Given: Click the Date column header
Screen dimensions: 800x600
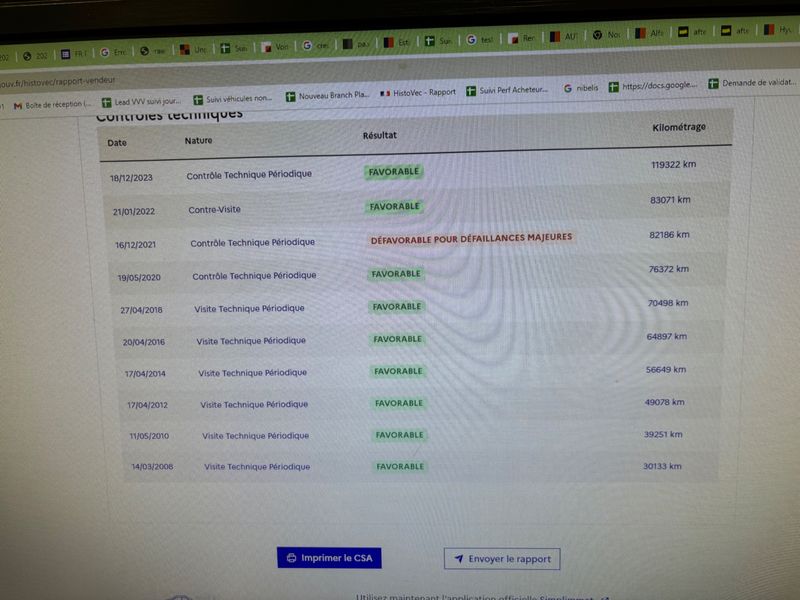Looking at the screenshot, I should [117, 143].
